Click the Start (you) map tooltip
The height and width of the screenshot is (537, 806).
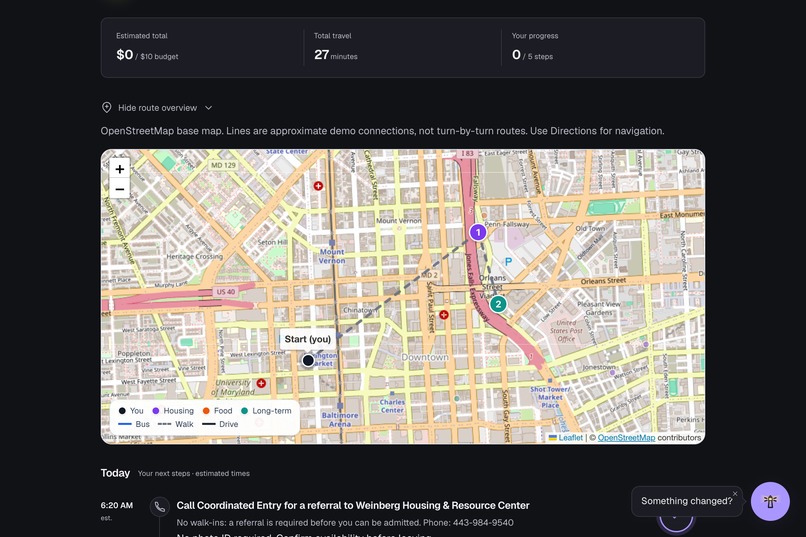(307, 339)
